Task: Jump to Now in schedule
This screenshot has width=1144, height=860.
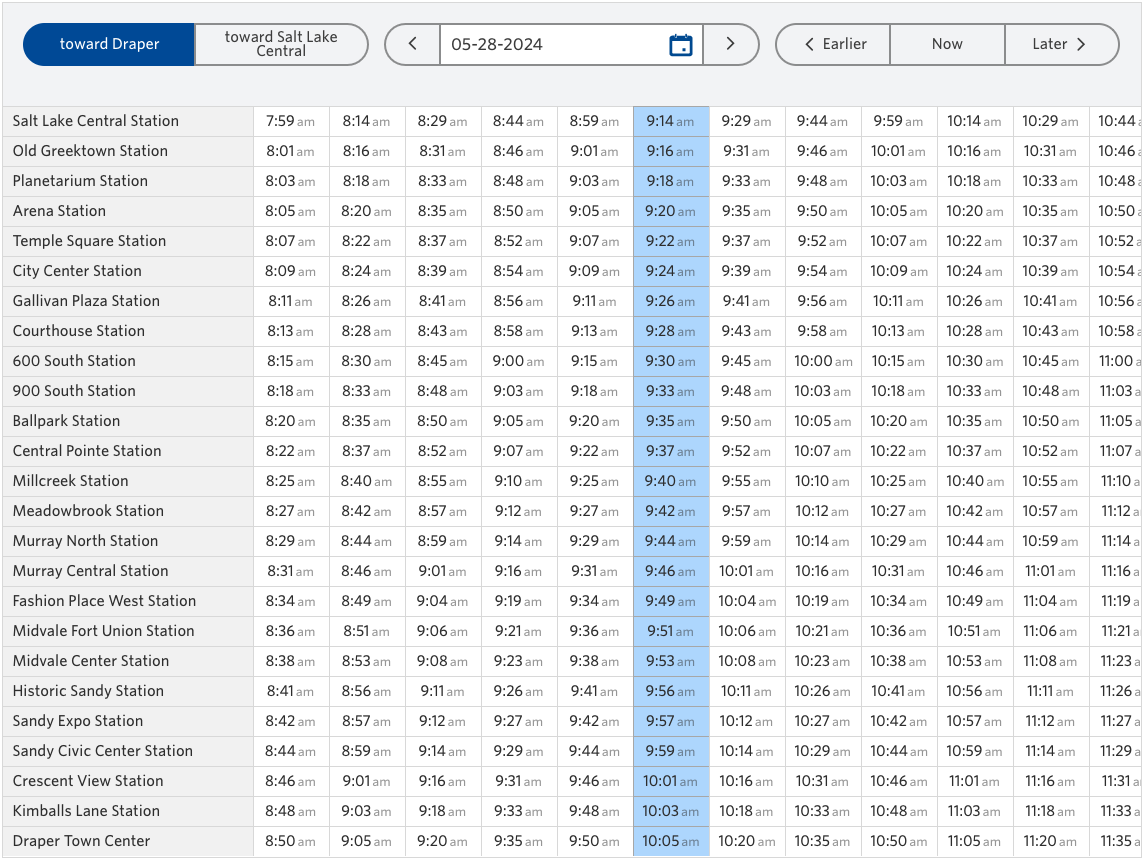Action: [947, 45]
